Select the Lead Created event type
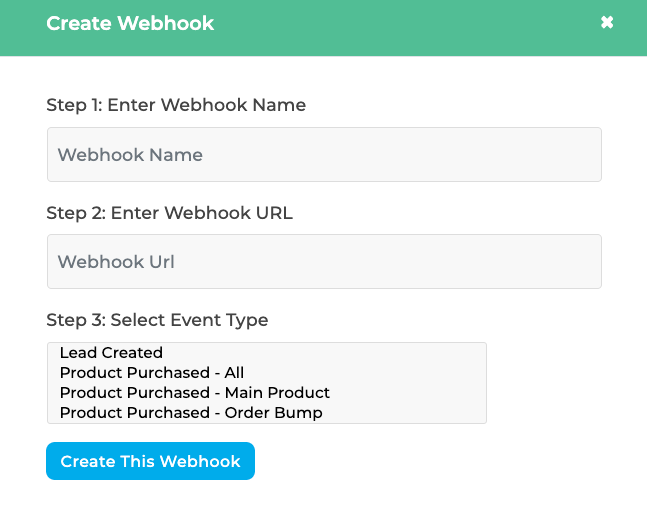 [x=111, y=353]
